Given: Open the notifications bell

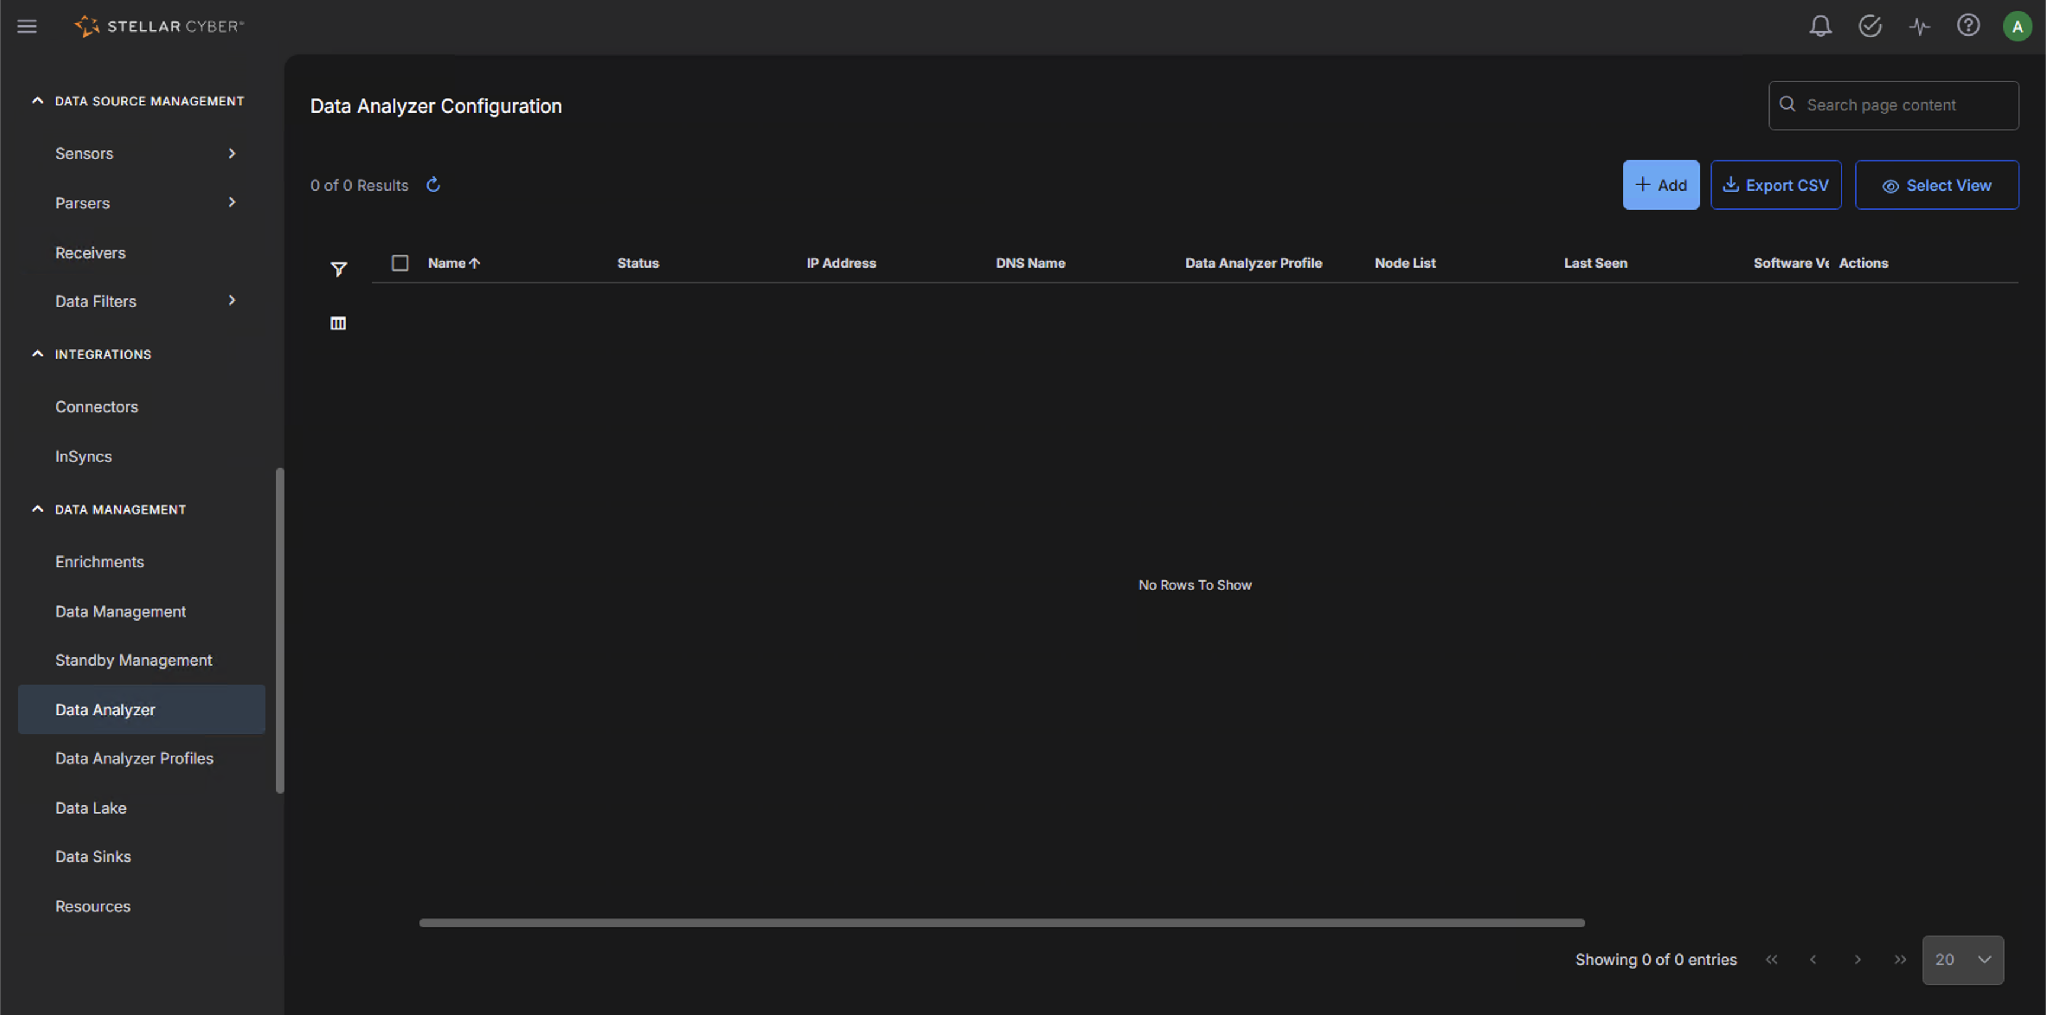Looking at the screenshot, I should pos(1820,26).
